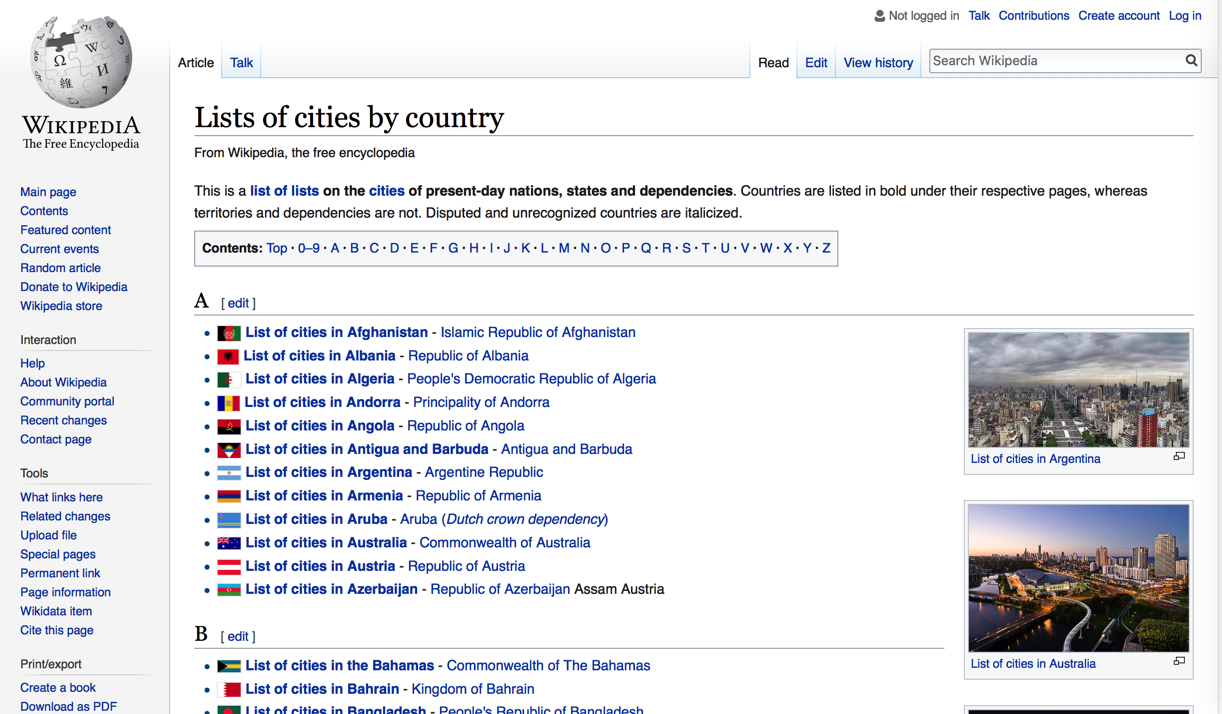Click the Azerbaijan flag icon
Image resolution: width=1222 pixels, height=714 pixels.
coord(229,590)
